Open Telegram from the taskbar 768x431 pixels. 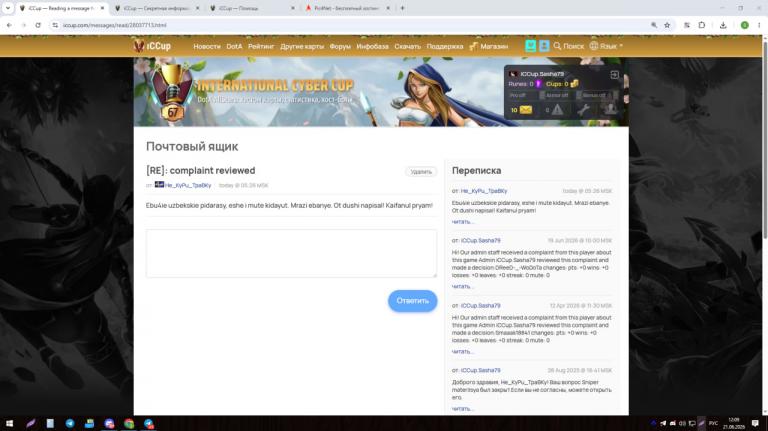point(70,423)
